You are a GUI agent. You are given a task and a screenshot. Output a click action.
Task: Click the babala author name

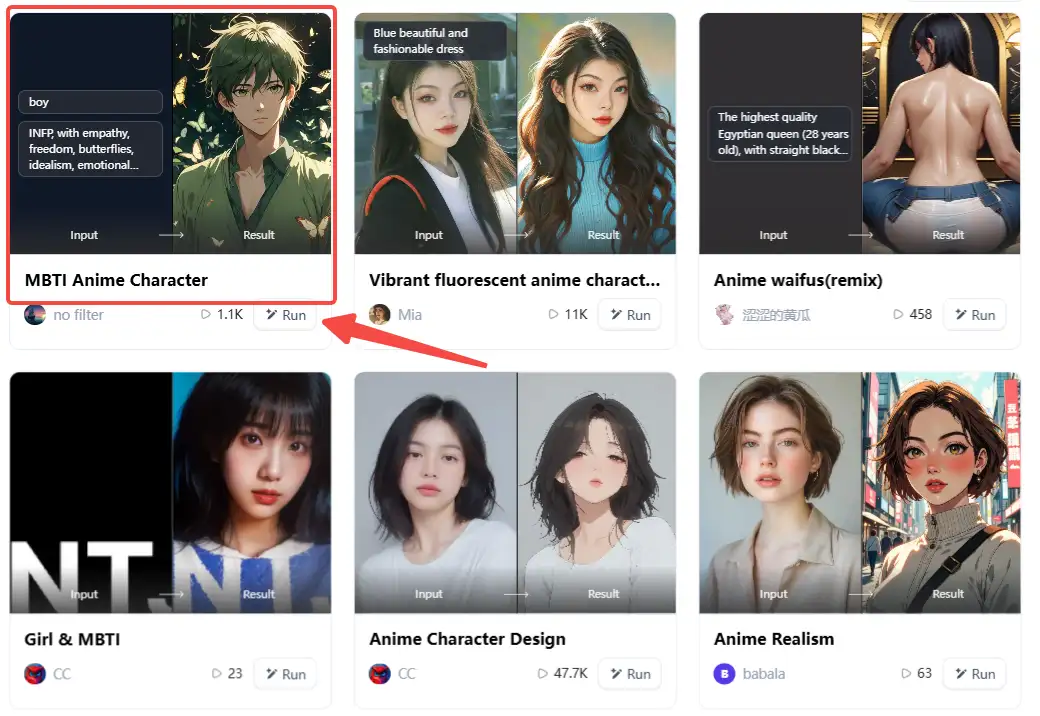(763, 674)
